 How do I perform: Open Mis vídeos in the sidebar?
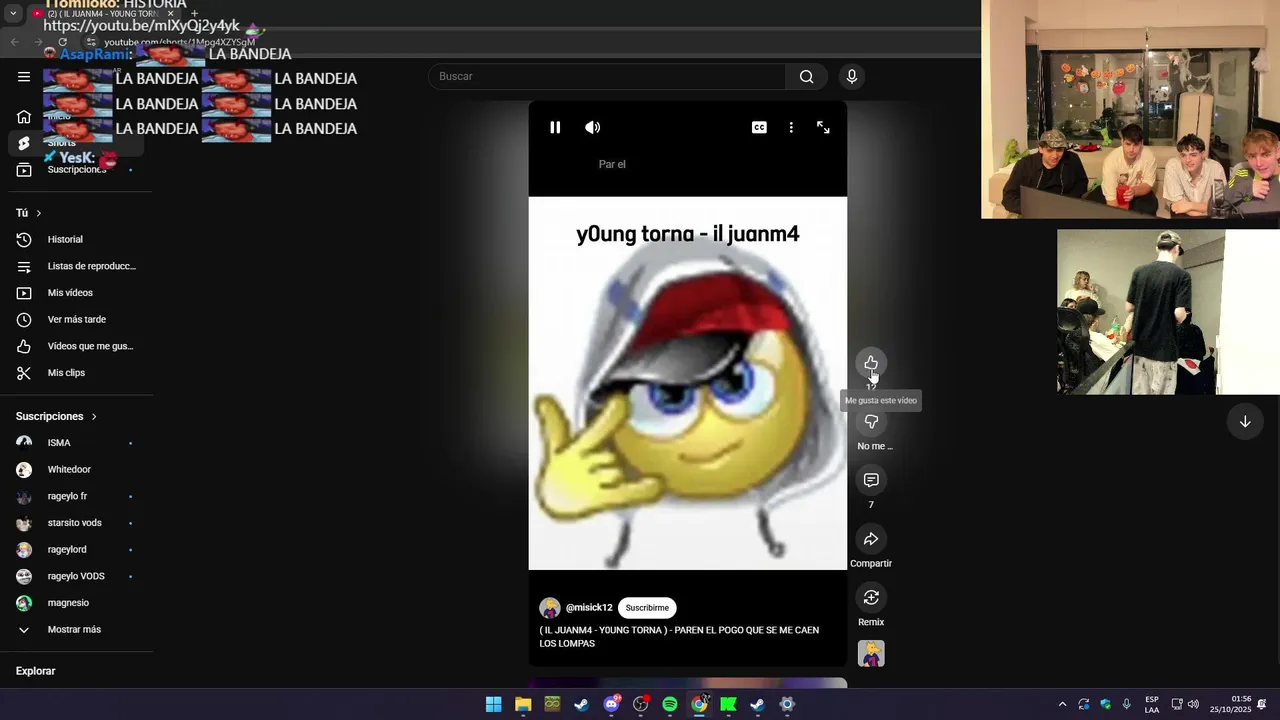[76, 293]
